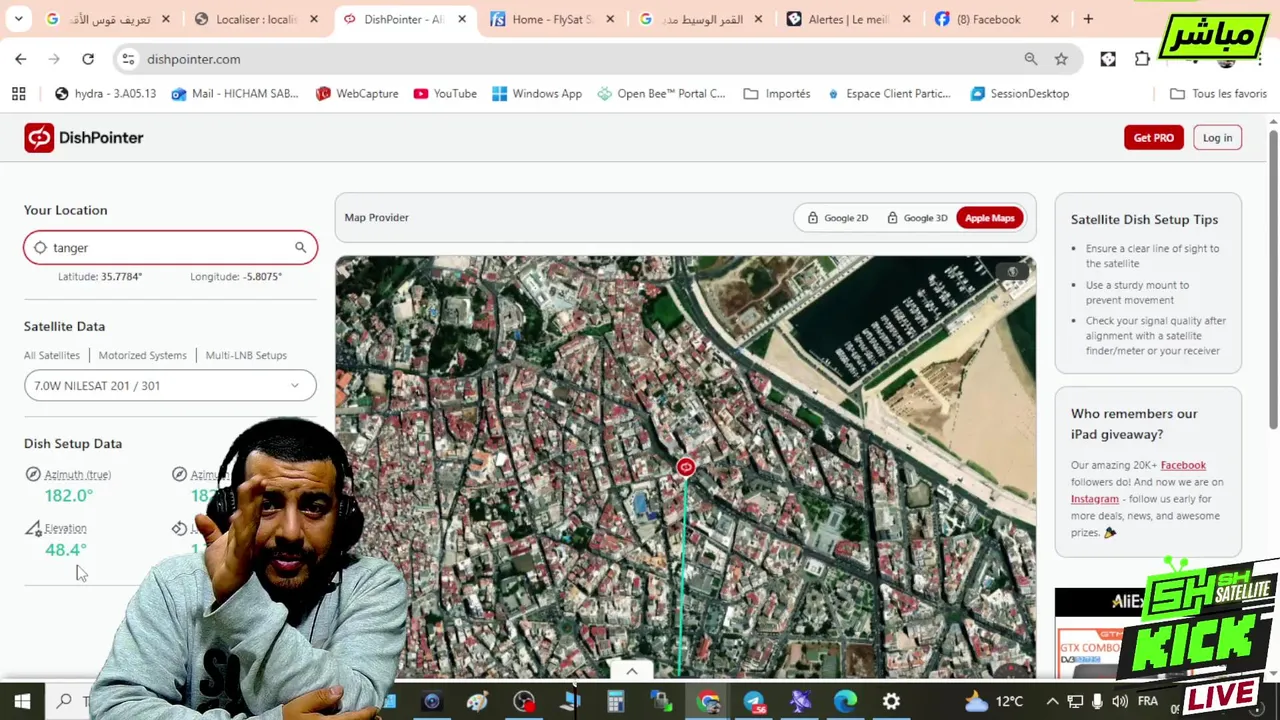1280x720 pixels.
Task: Open the Windows App bookmark
Action: (537, 93)
